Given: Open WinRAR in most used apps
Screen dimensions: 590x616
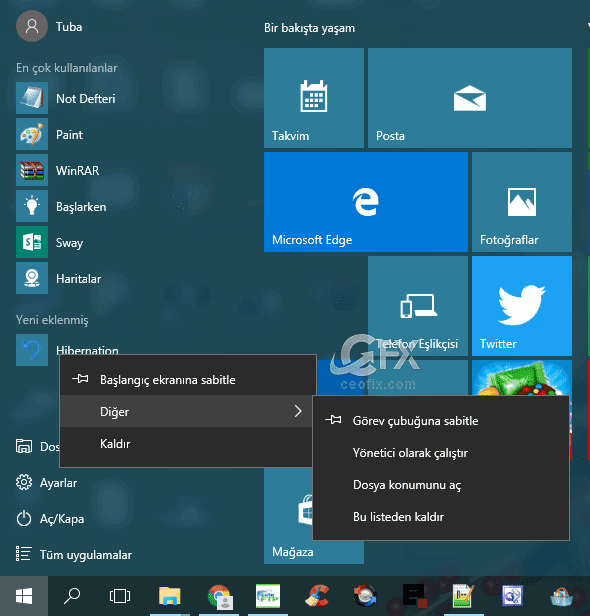Looking at the screenshot, I should [58, 170].
